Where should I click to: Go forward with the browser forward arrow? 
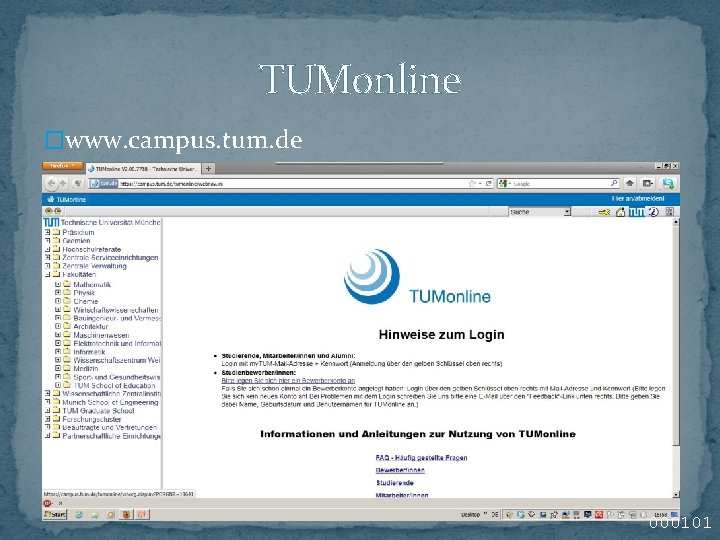coord(63,184)
